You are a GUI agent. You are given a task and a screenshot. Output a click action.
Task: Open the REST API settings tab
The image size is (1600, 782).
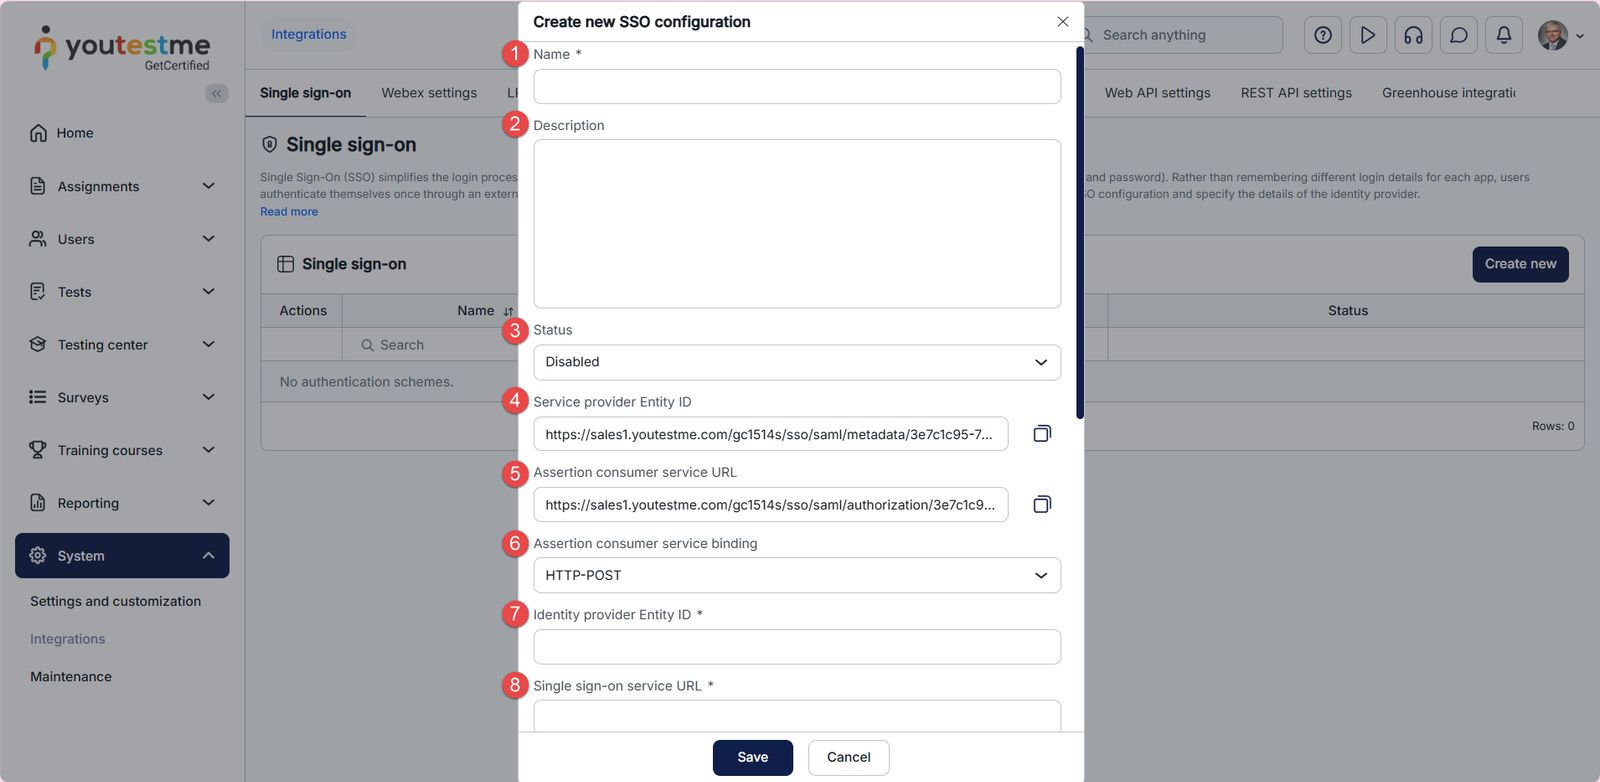click(x=1296, y=93)
